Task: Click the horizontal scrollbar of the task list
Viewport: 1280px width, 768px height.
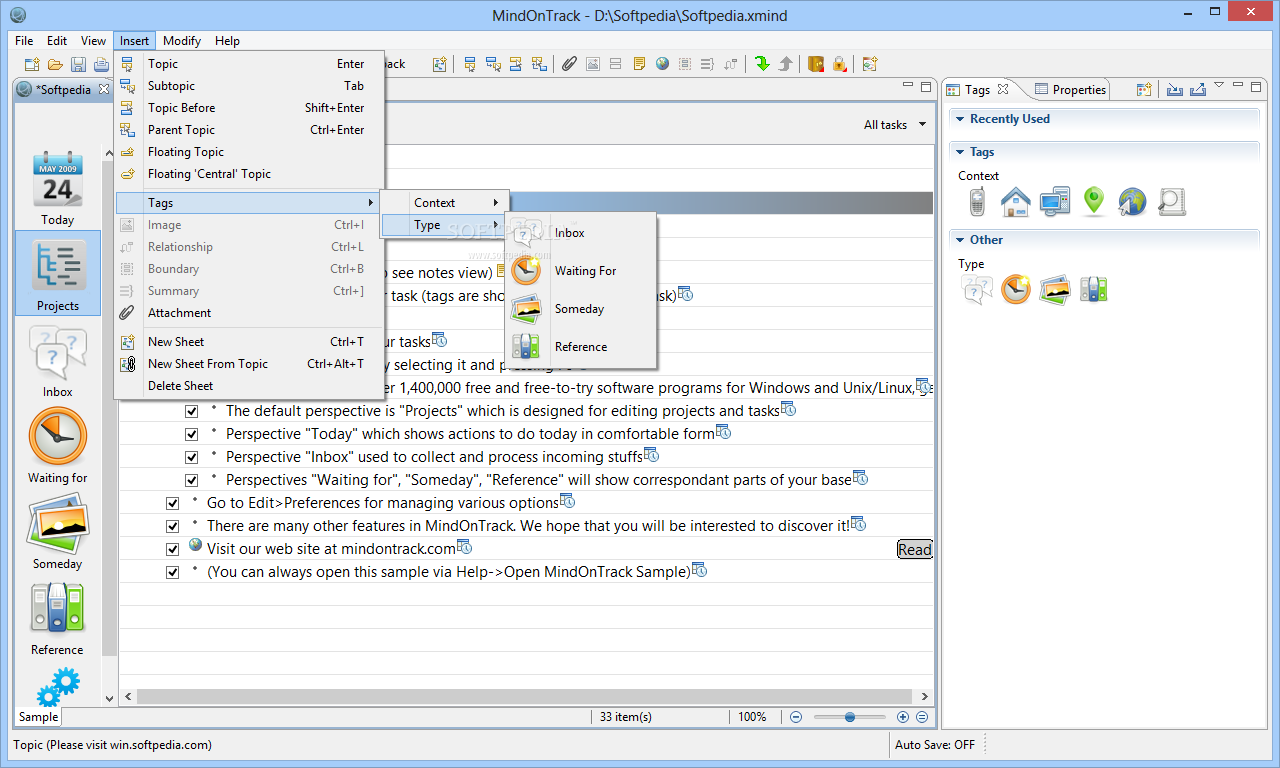Action: 524,697
